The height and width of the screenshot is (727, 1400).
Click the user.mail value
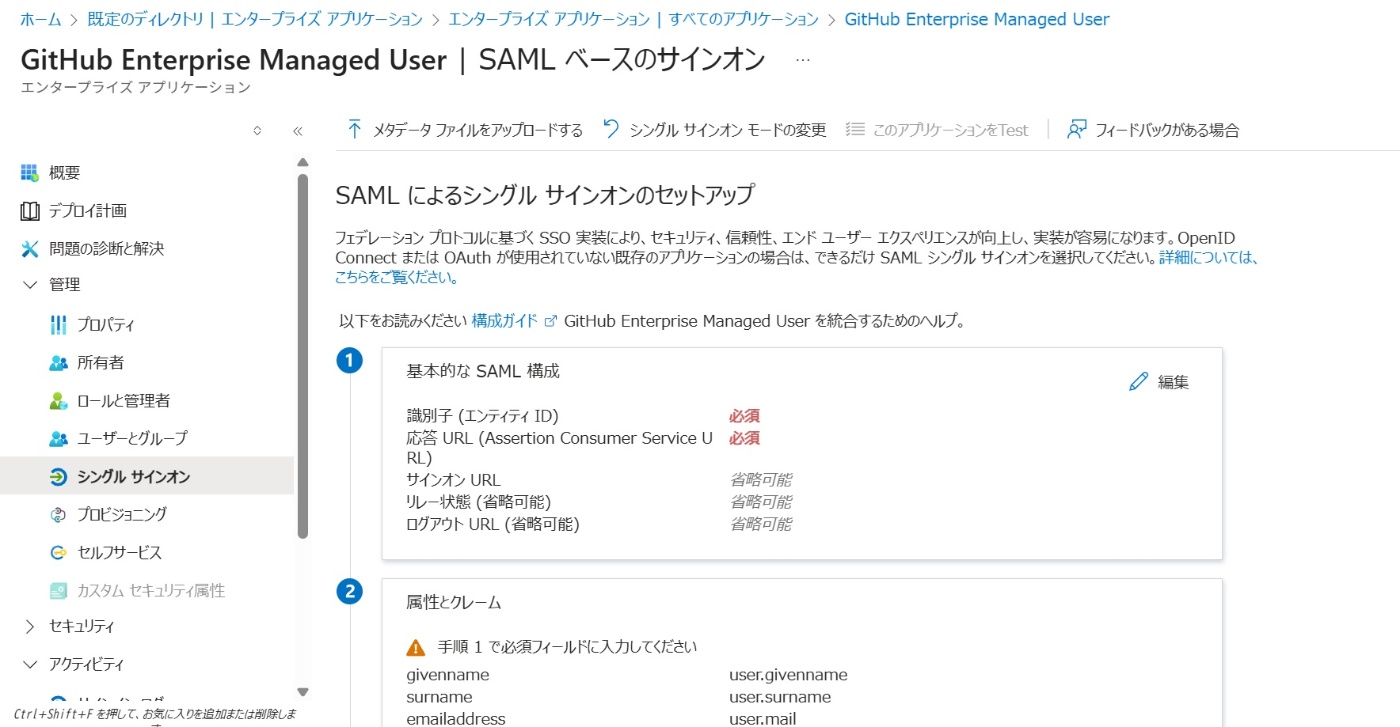(762, 719)
